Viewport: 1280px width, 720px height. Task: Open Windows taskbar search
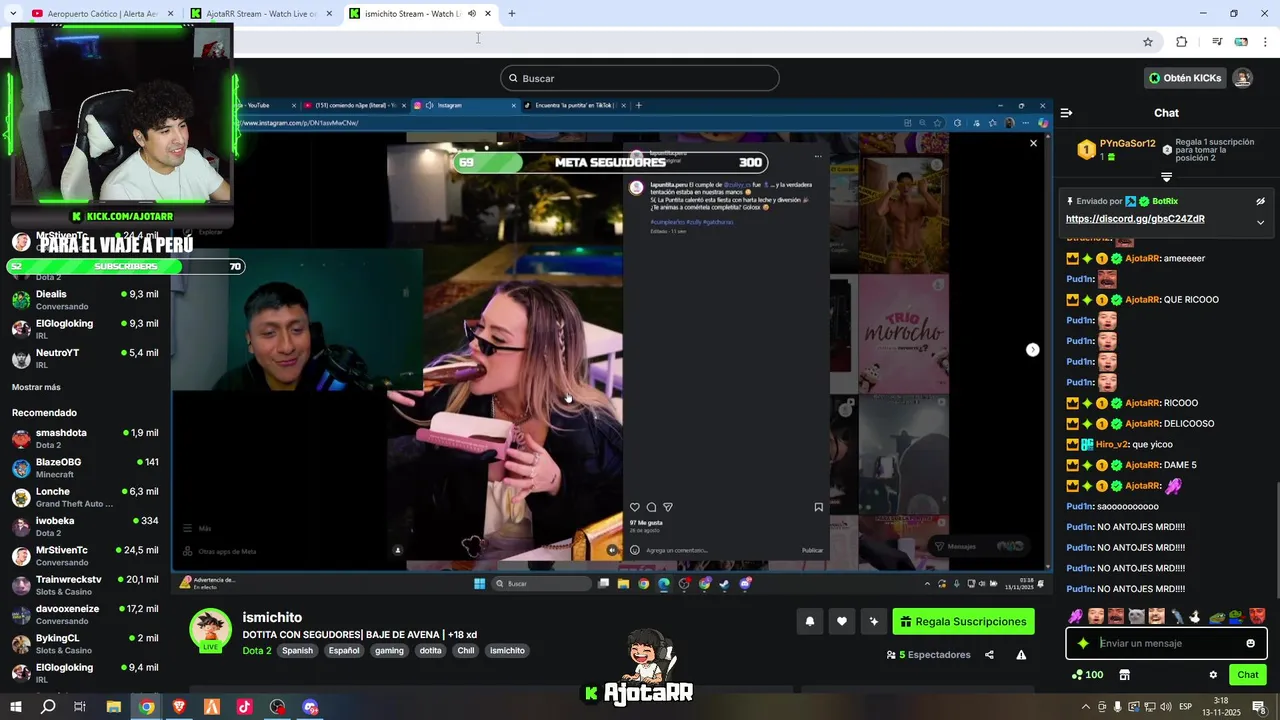[x=48, y=707]
